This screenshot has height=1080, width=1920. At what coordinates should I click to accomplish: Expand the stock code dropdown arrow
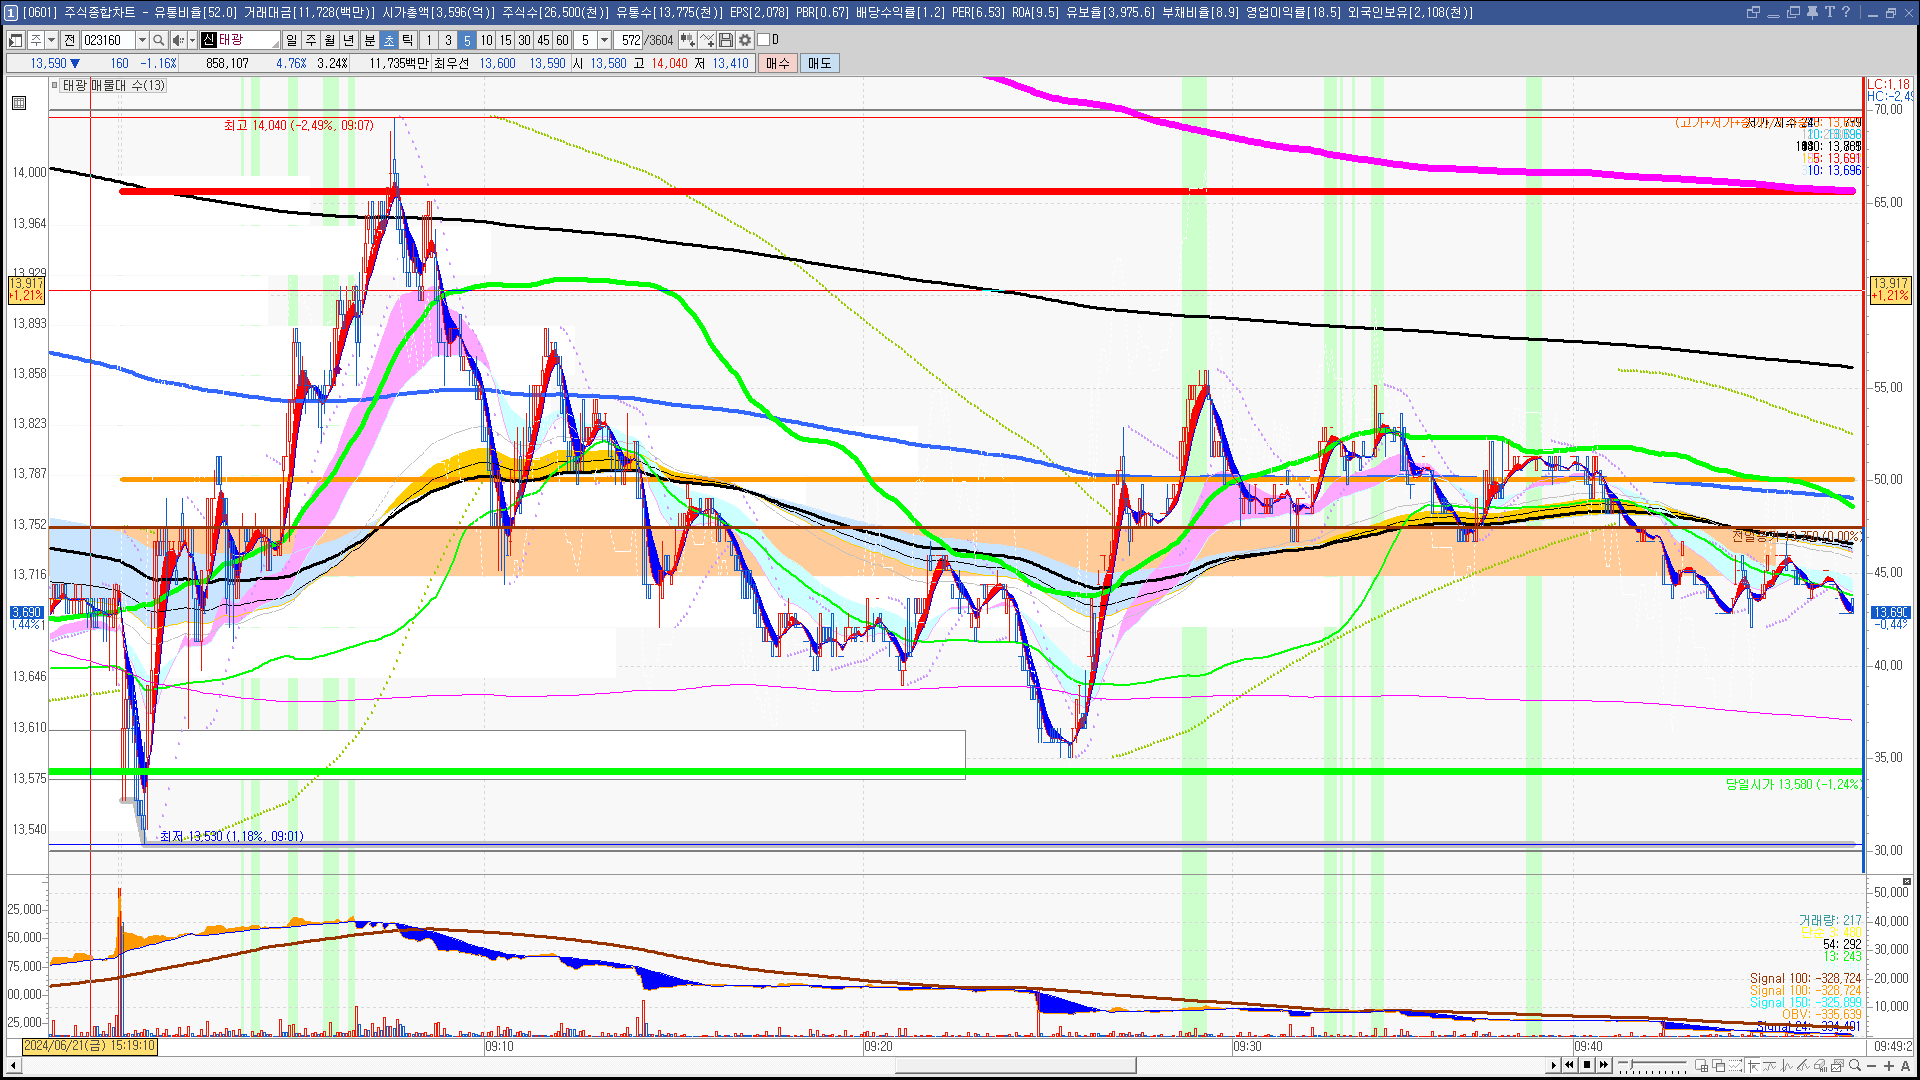(x=142, y=40)
